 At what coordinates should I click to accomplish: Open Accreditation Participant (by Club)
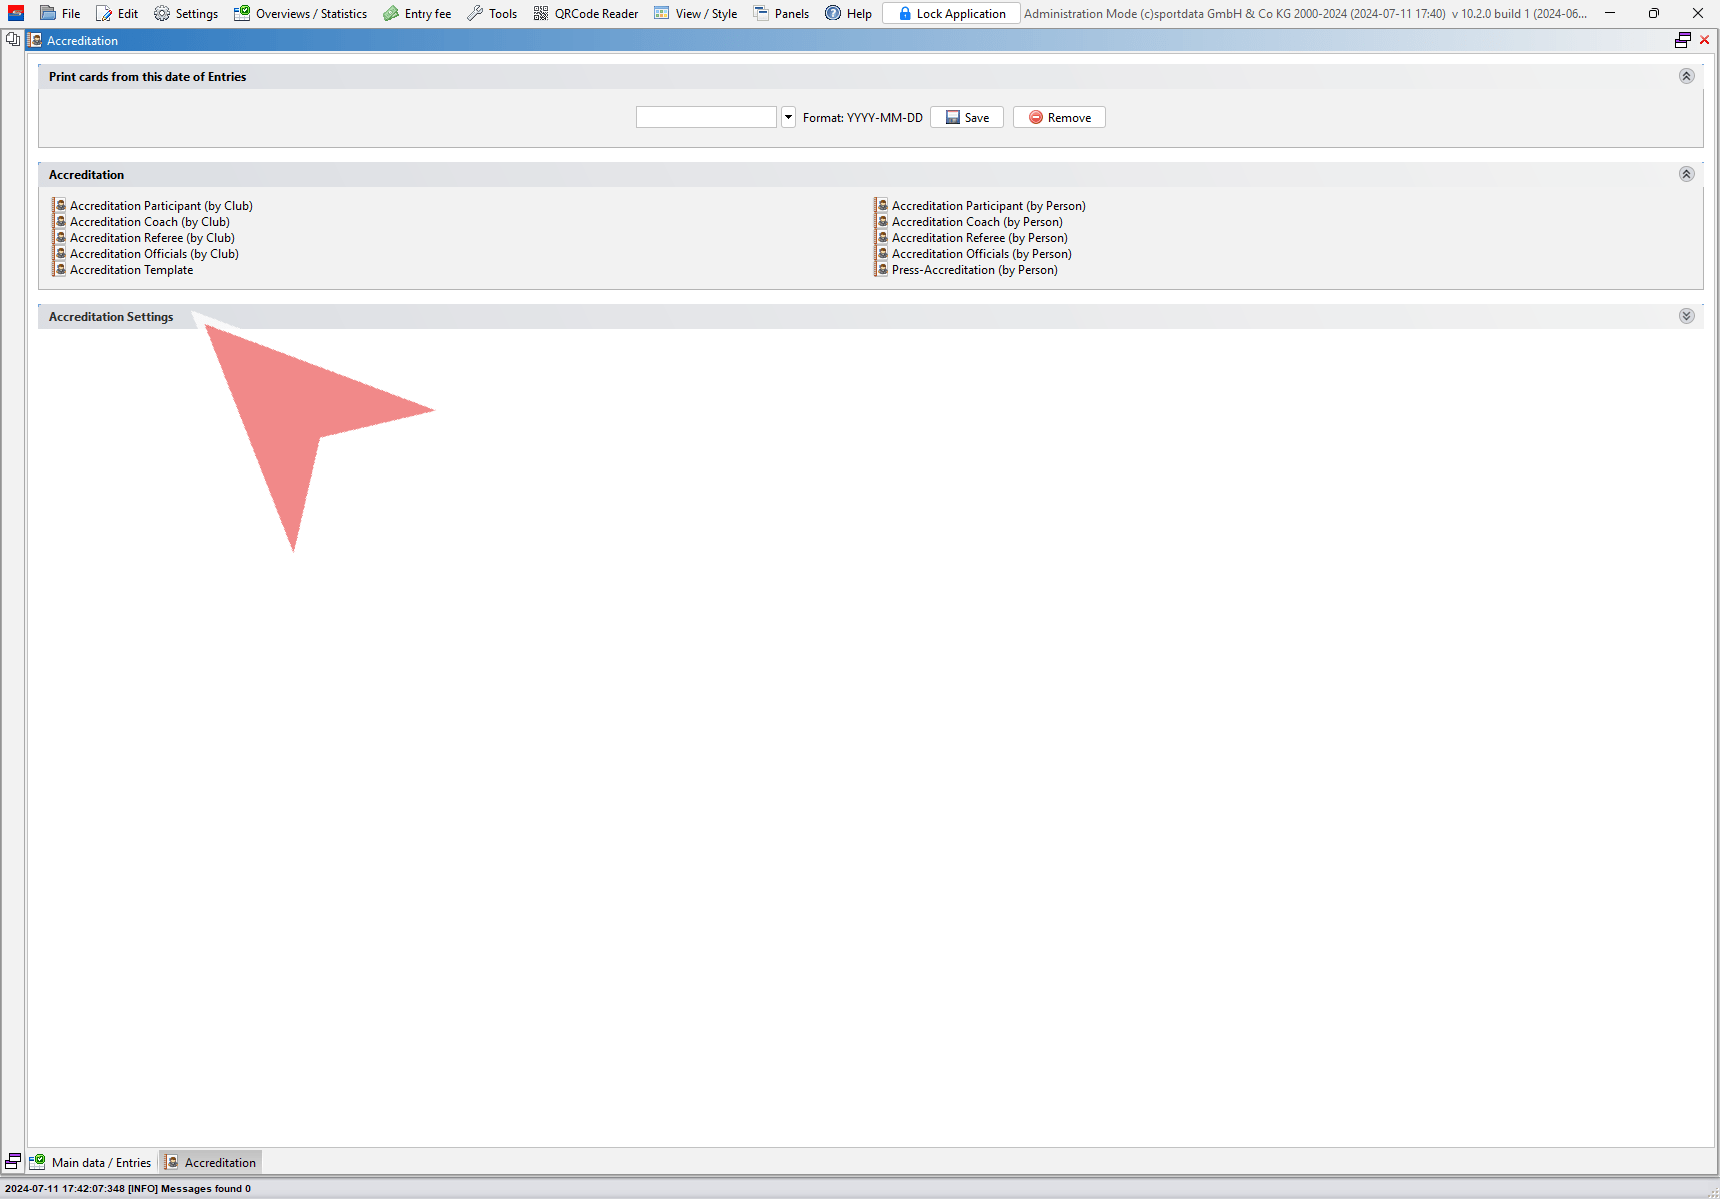click(x=161, y=206)
